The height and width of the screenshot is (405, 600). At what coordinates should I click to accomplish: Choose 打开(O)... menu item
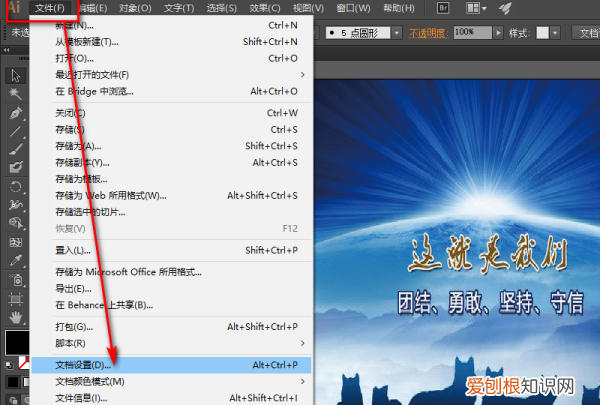(171, 58)
